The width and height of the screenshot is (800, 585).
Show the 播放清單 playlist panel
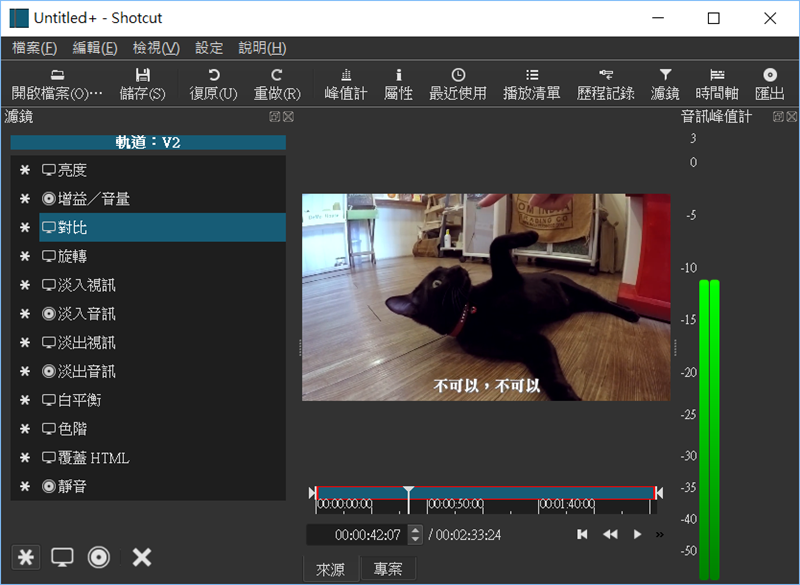pyautogui.click(x=532, y=75)
